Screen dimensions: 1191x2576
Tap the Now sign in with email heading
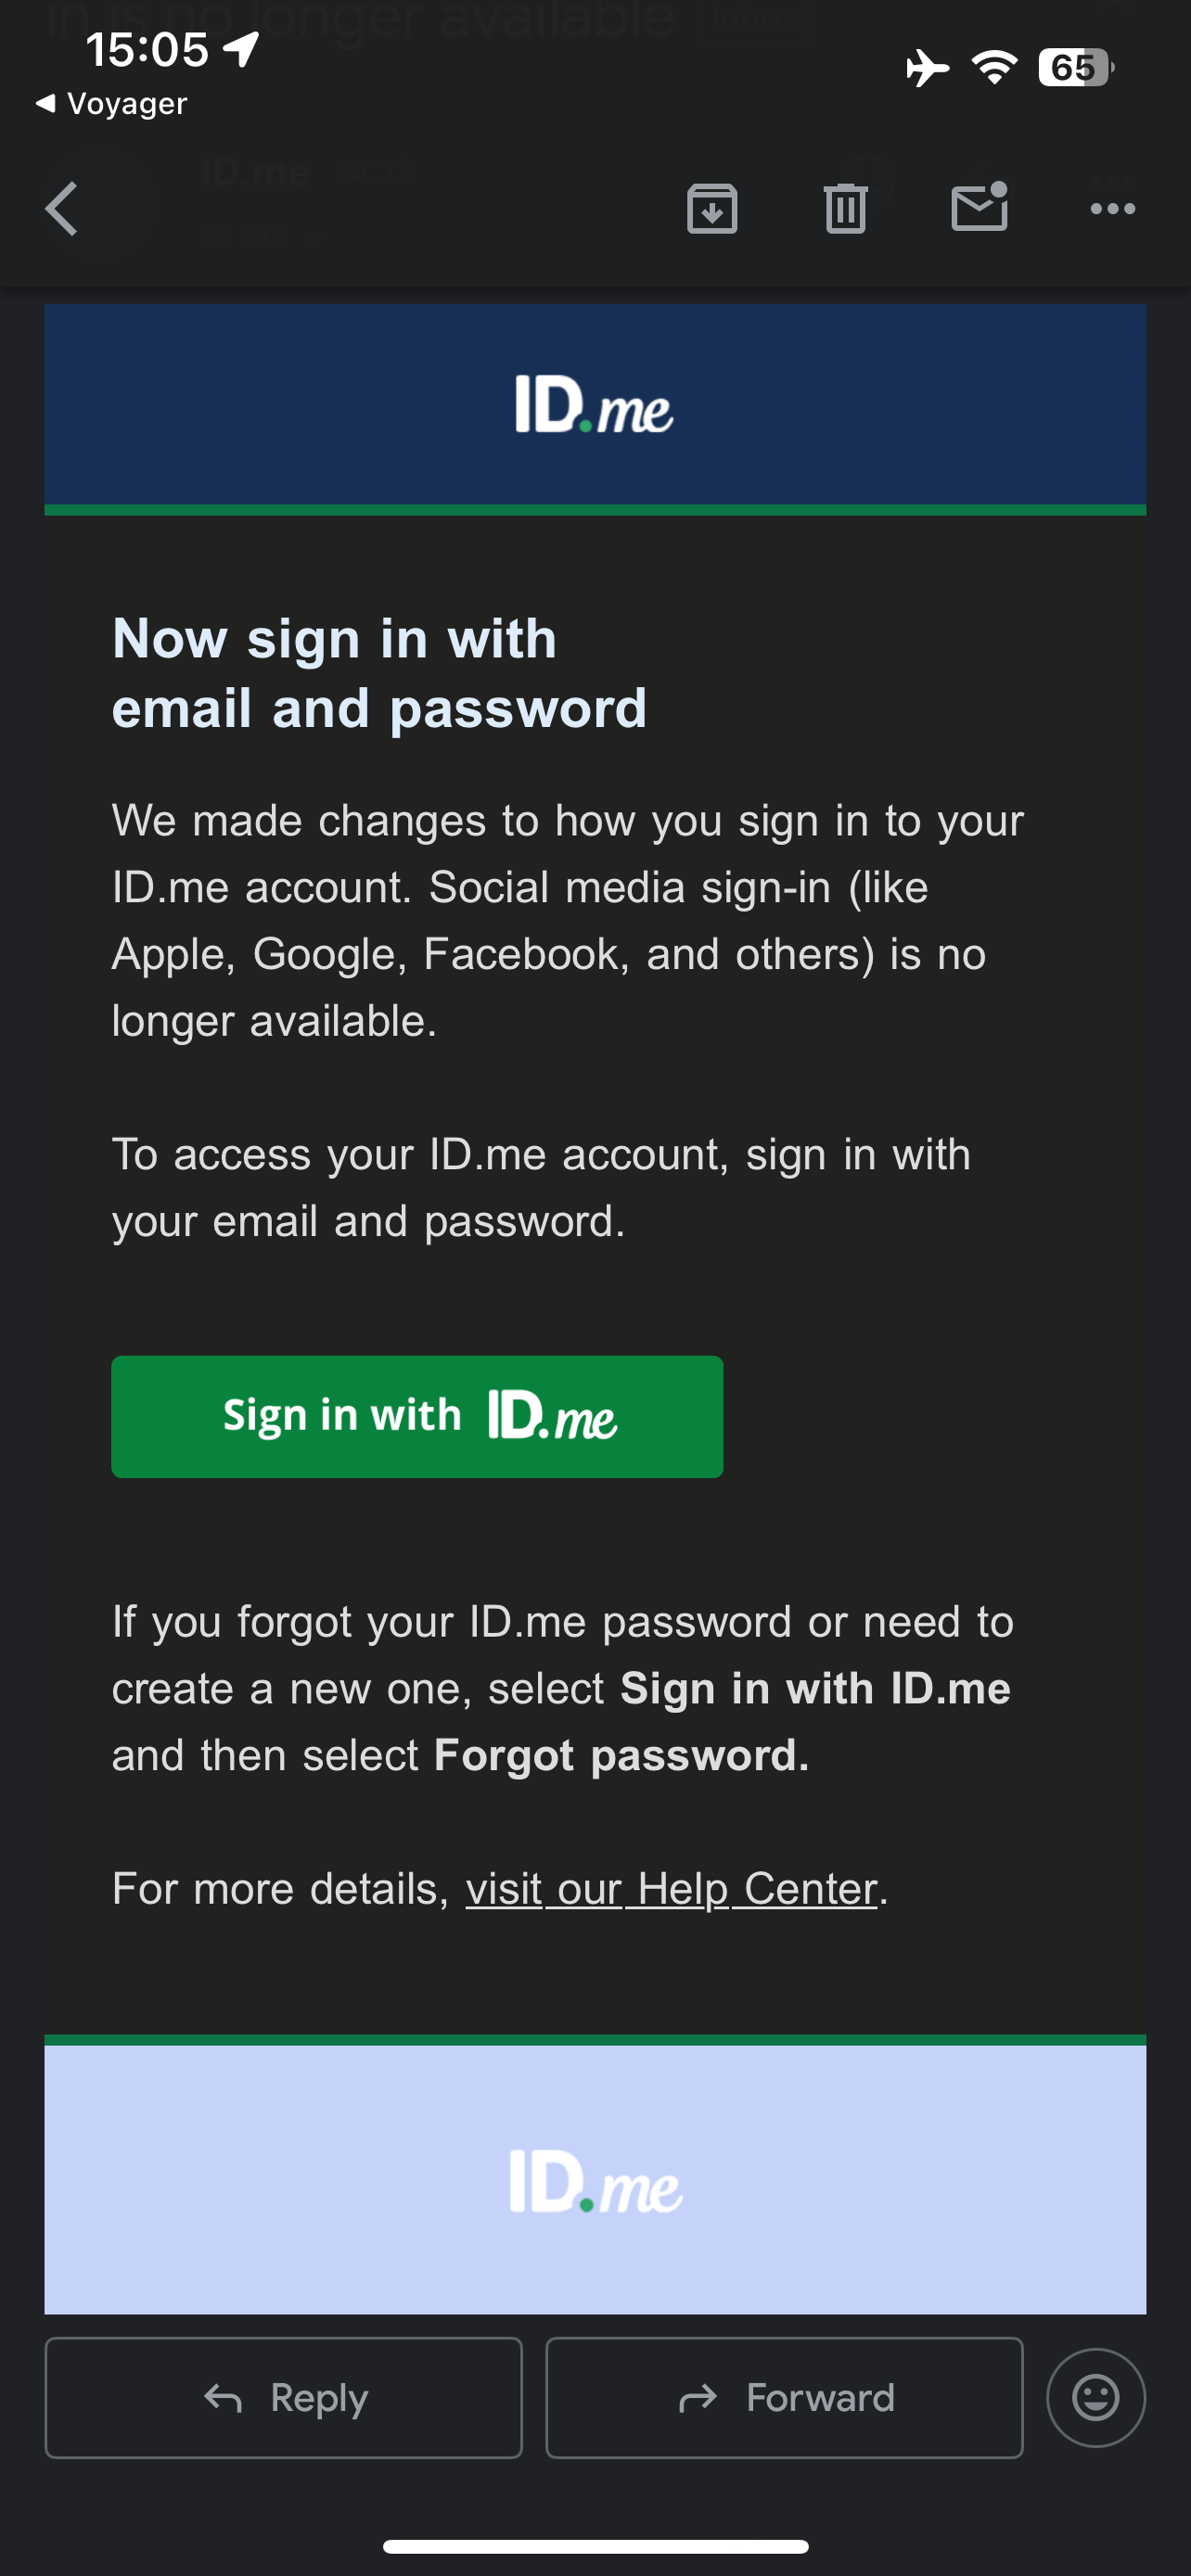coord(379,673)
